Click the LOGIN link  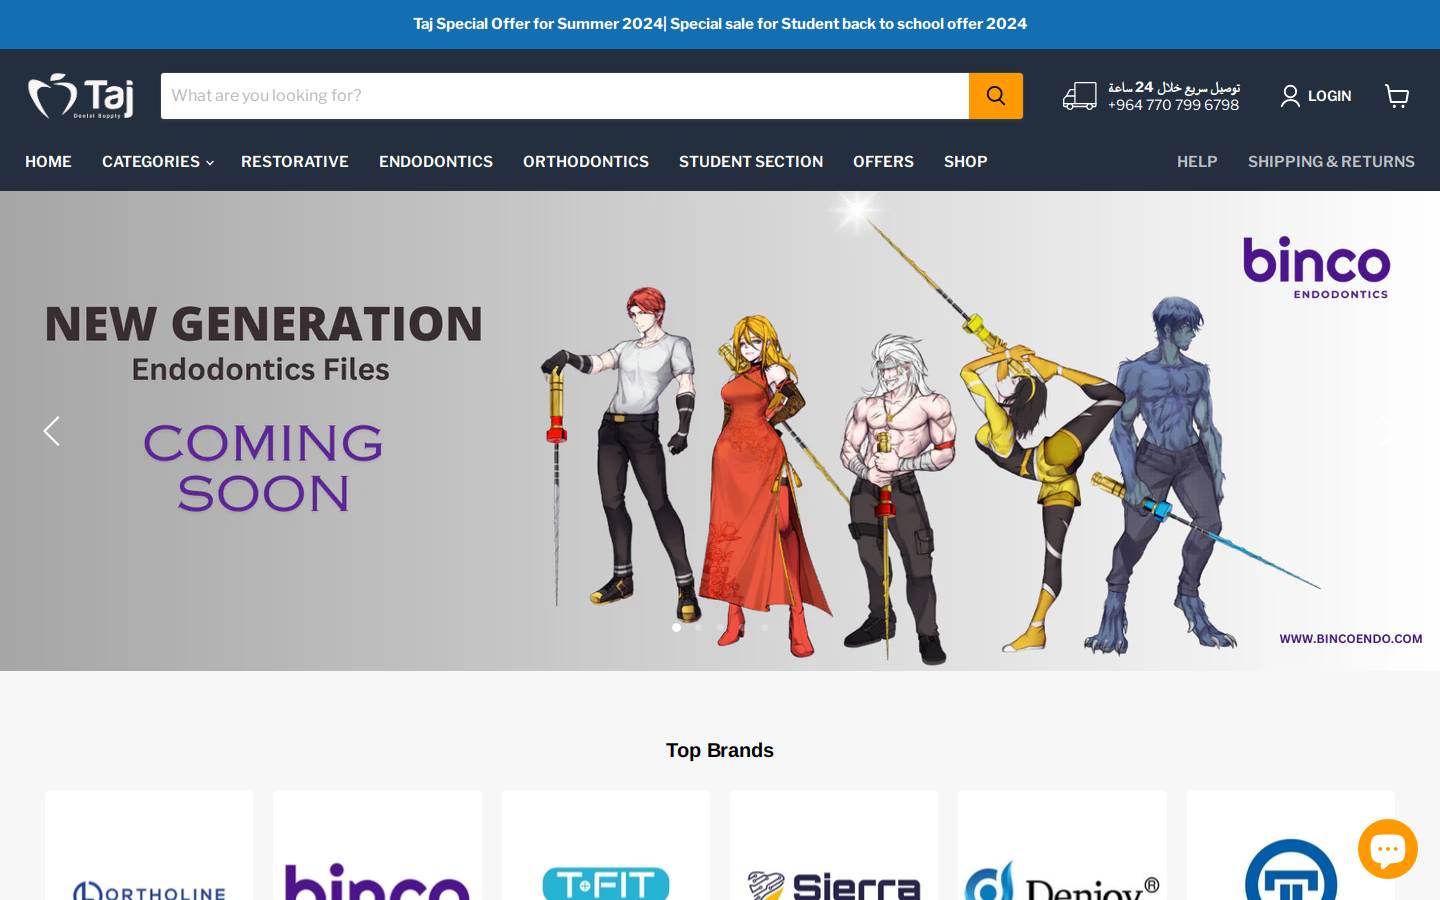tap(1329, 96)
